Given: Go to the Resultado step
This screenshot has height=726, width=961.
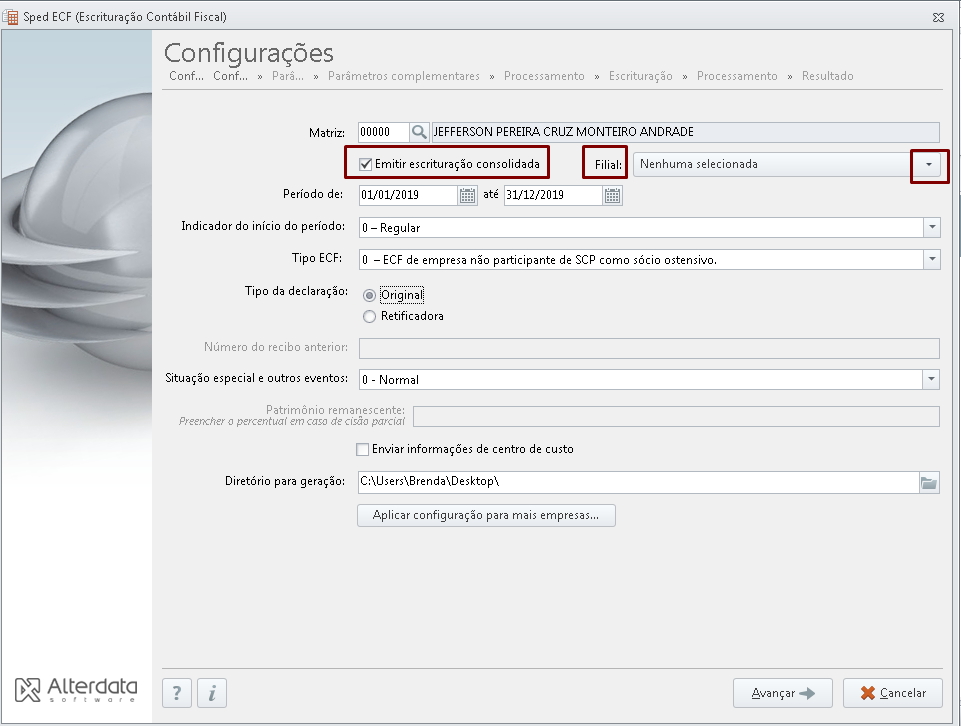Looking at the screenshot, I should click(x=827, y=76).
